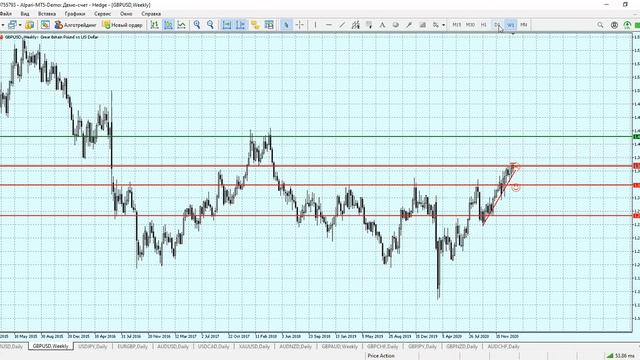Screen dimensions: 640x360
Task: Zoom out on the chart
Action: point(210,25)
